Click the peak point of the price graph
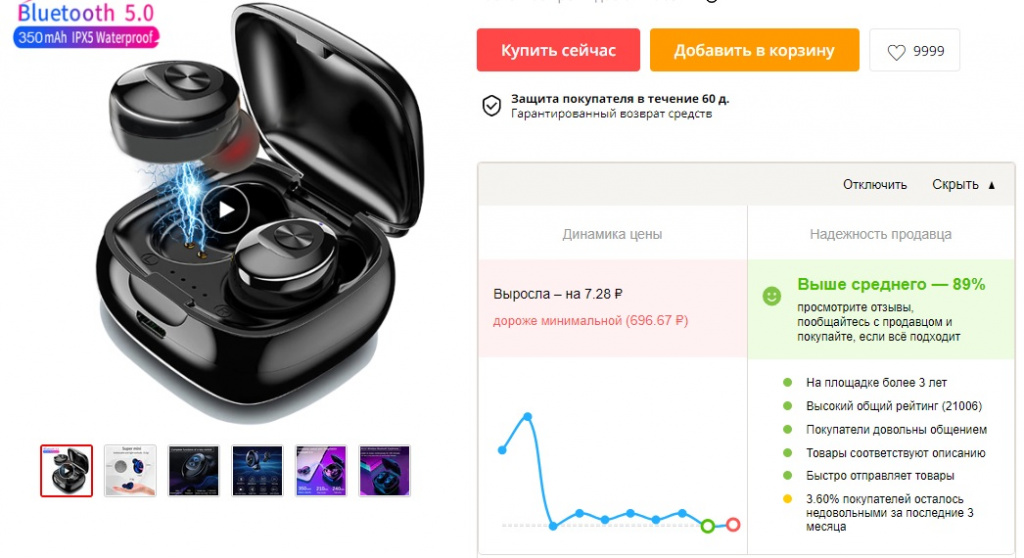The height and width of the screenshot is (558, 1024). [528, 416]
